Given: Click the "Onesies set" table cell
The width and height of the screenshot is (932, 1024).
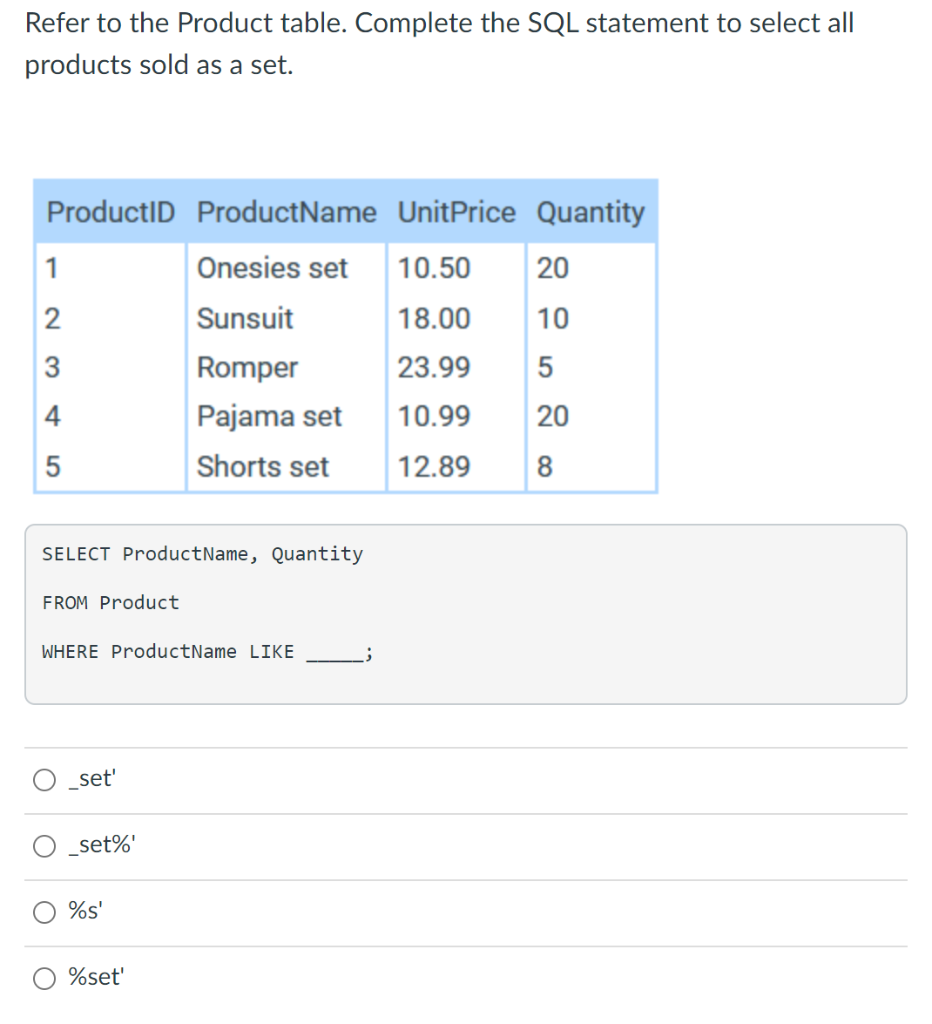Looking at the screenshot, I should tap(272, 268).
